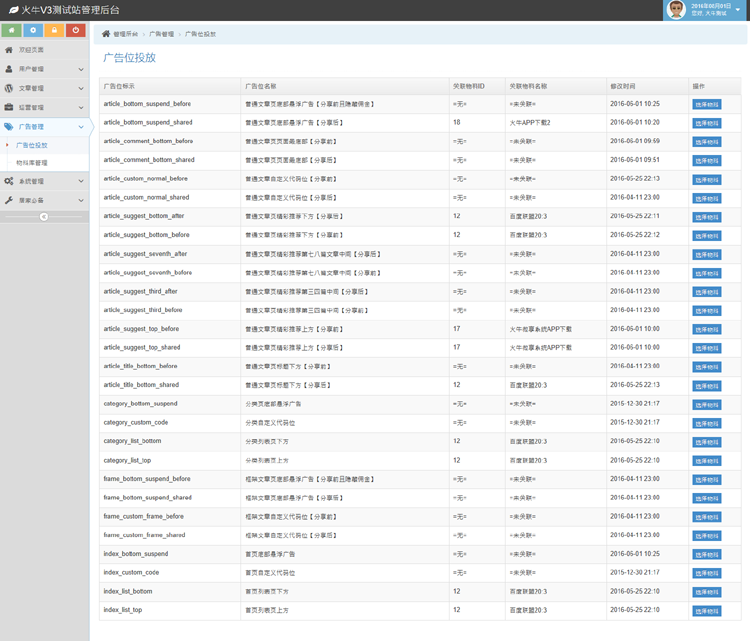This screenshot has height=641, width=750.
Task: Collapse the 广告管理 sidebar section
Action: click(x=44, y=127)
